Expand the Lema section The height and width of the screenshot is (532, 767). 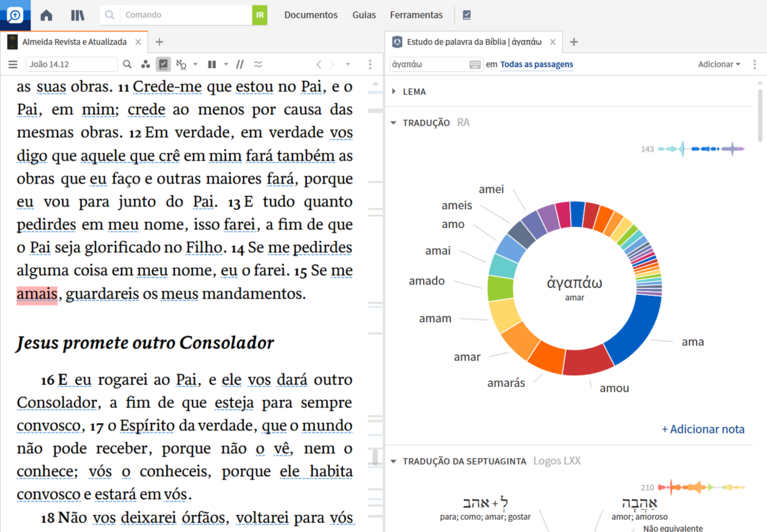pyautogui.click(x=394, y=91)
